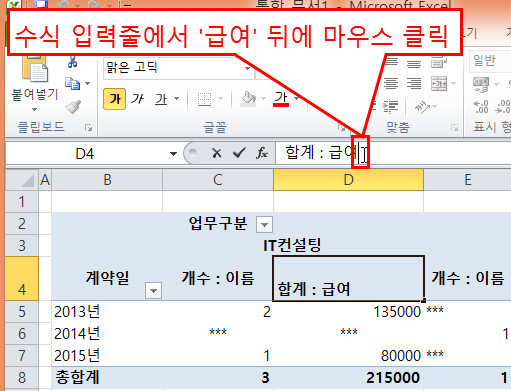Viewport: 511px width, 391px height.
Task: Apply fill color with the paint bucket
Action: pos(248,99)
